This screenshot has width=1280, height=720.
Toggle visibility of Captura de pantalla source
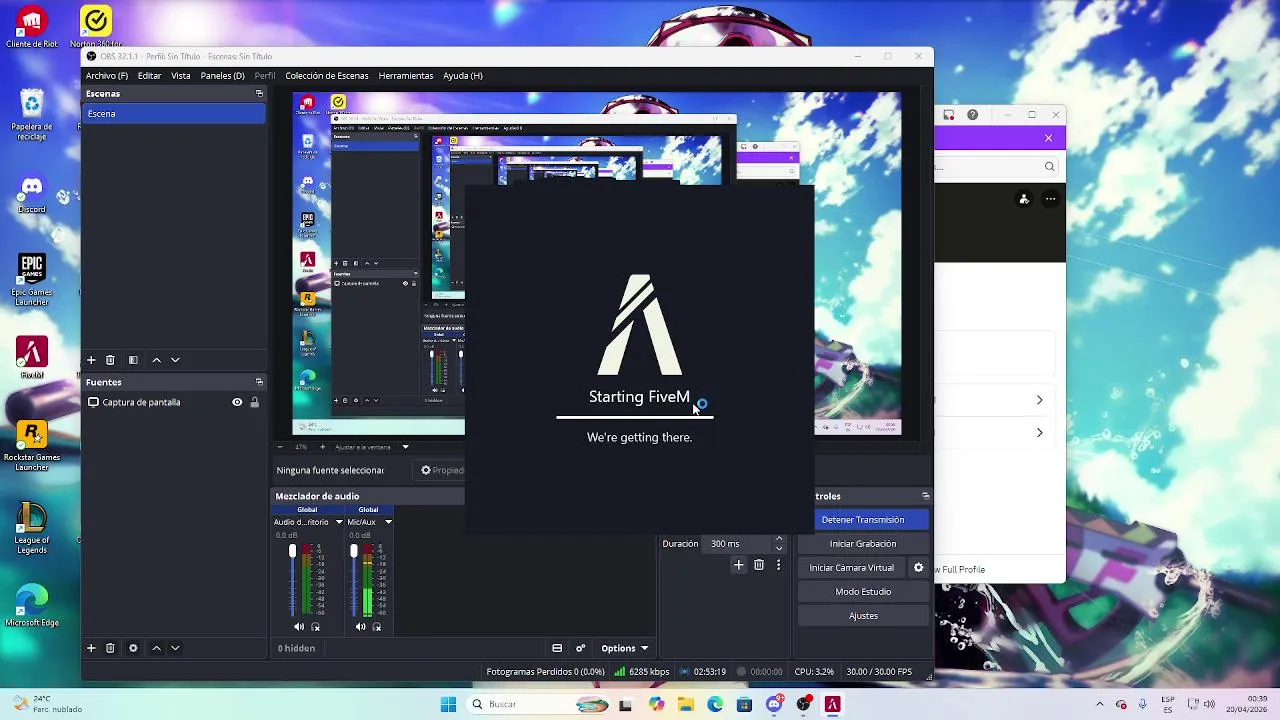click(x=237, y=402)
